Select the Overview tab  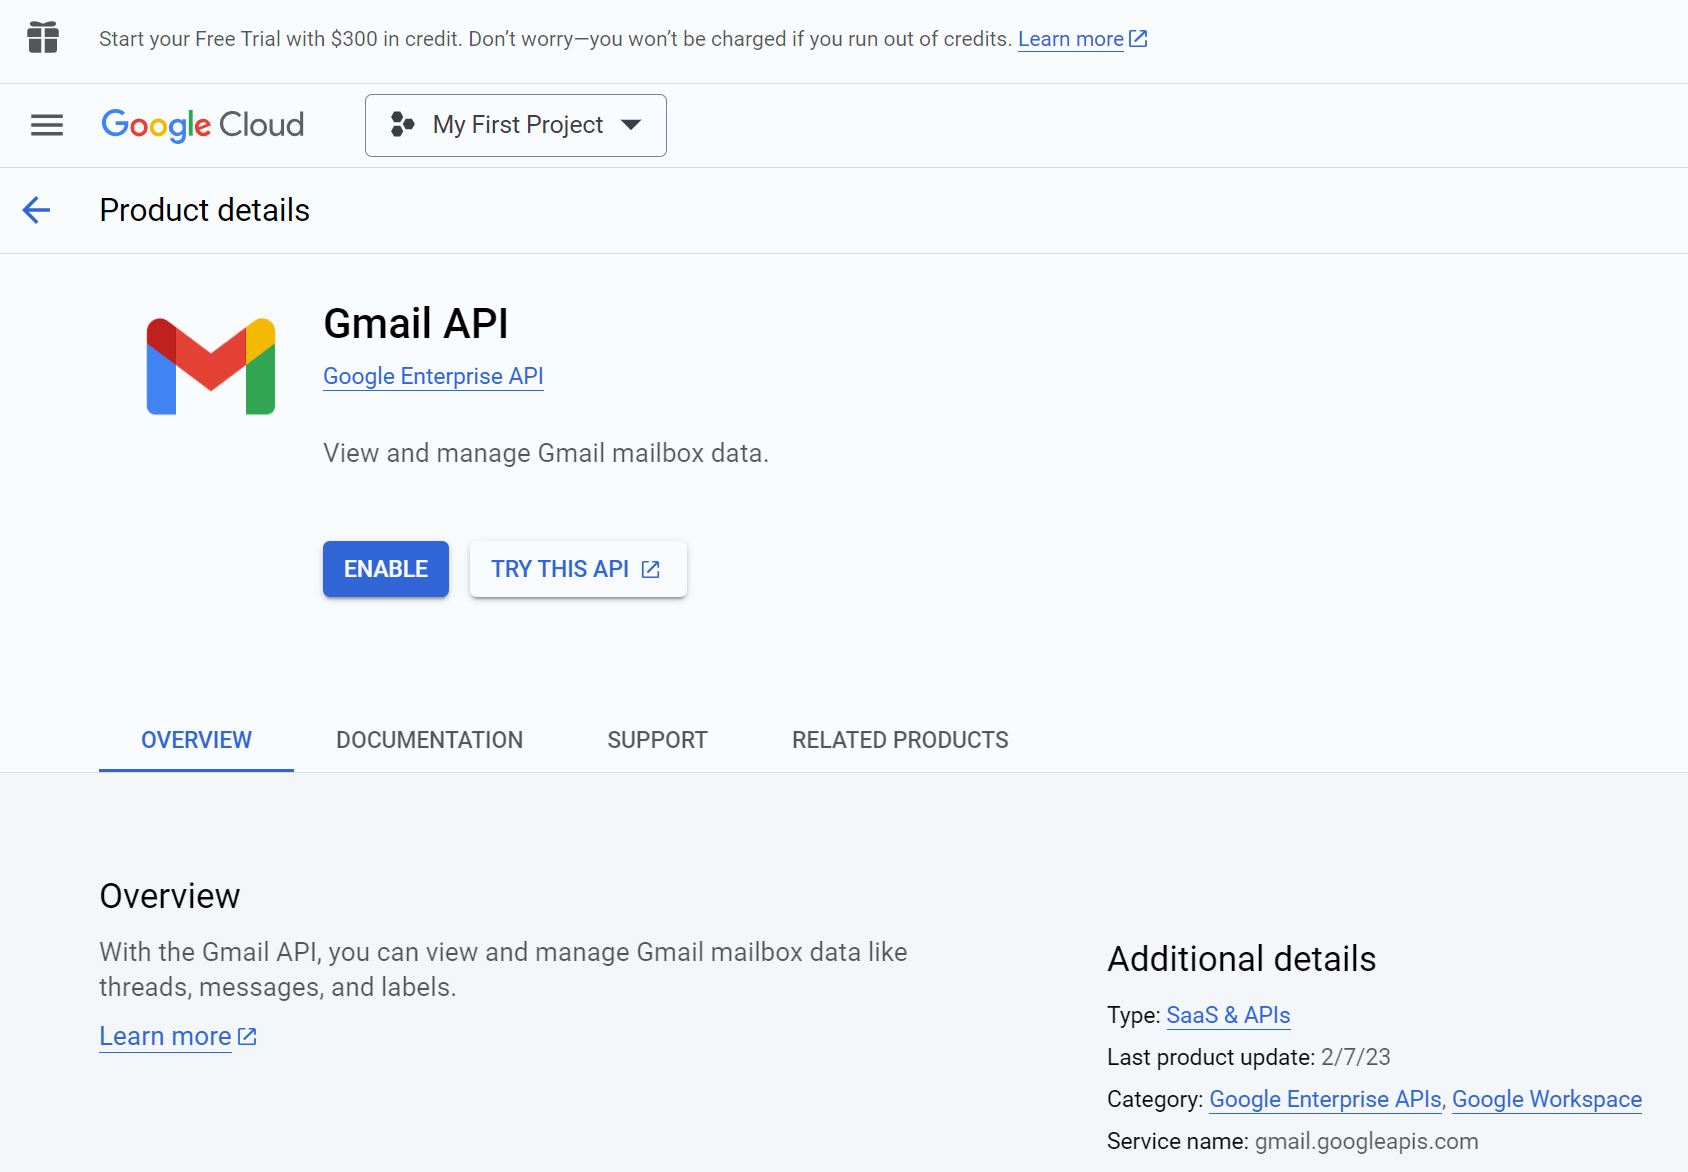(196, 740)
